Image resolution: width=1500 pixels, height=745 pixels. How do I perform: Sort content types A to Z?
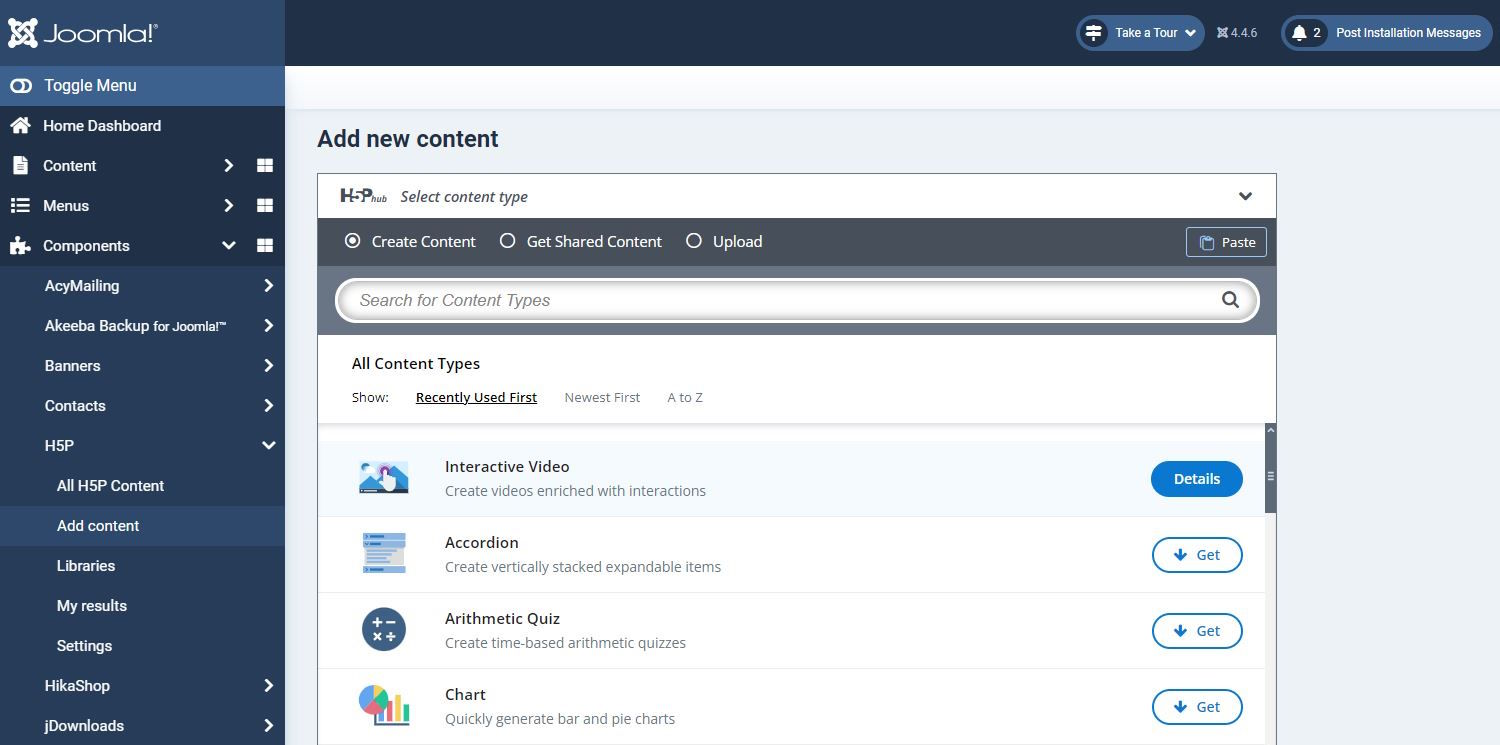coord(685,397)
